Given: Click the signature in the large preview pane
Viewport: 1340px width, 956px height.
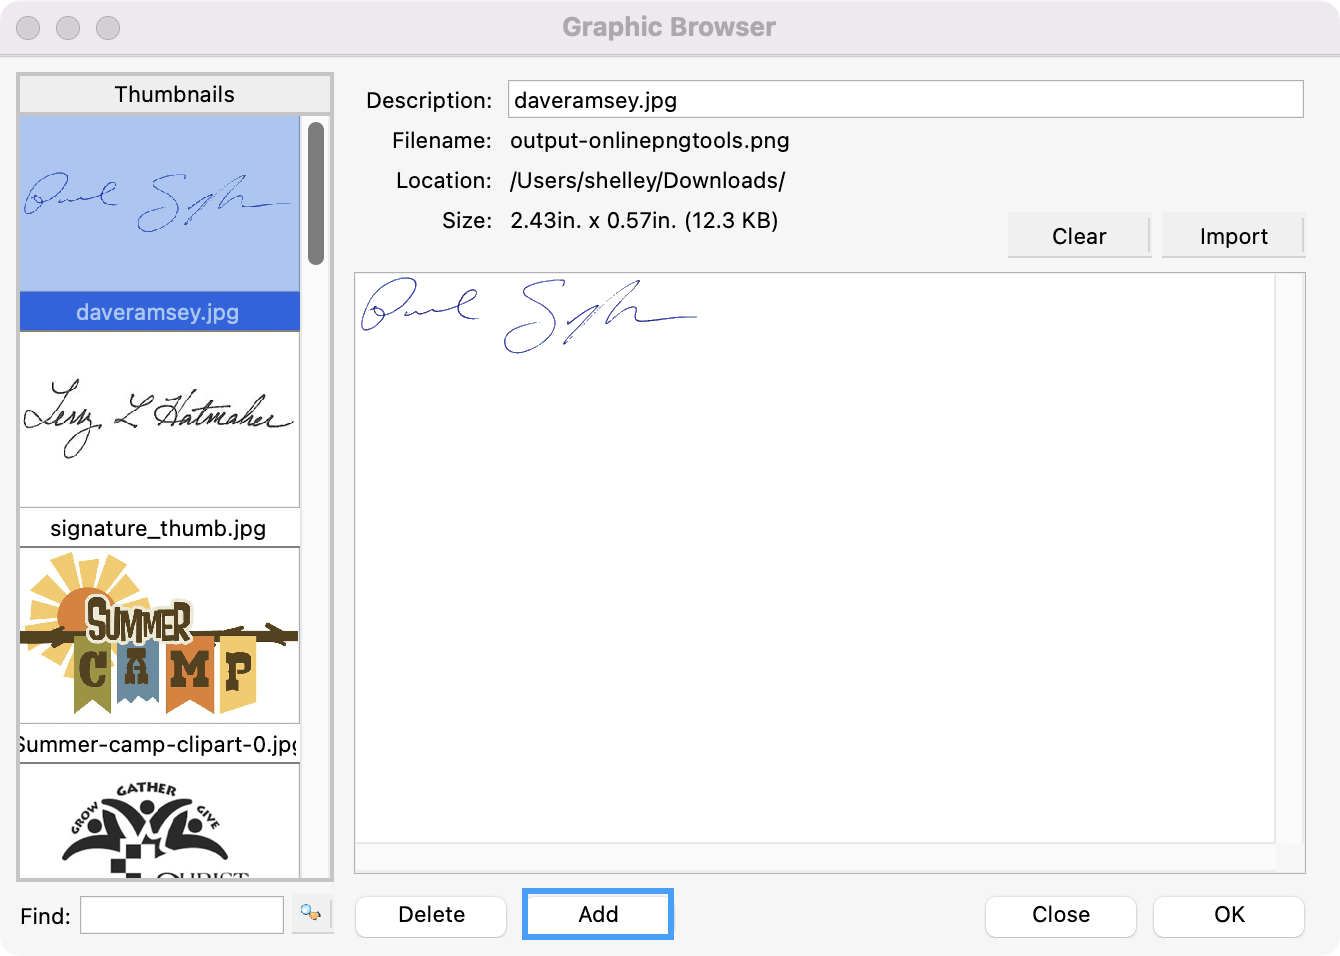Looking at the screenshot, I should click(x=528, y=315).
